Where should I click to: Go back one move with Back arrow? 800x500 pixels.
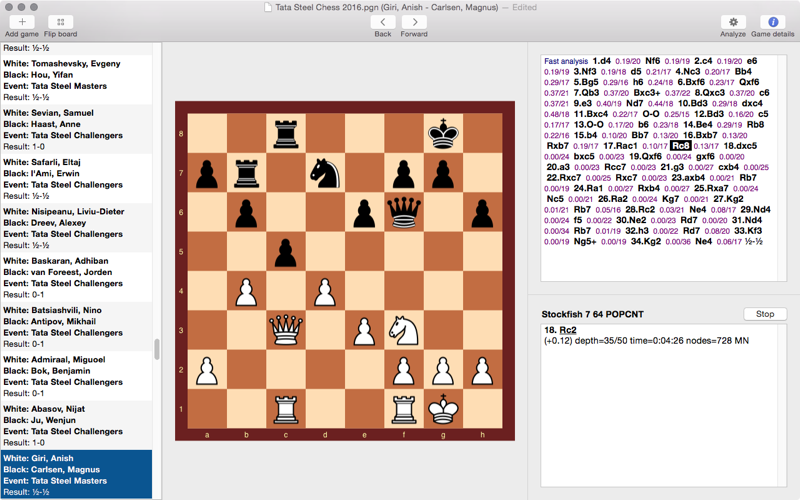(x=383, y=22)
